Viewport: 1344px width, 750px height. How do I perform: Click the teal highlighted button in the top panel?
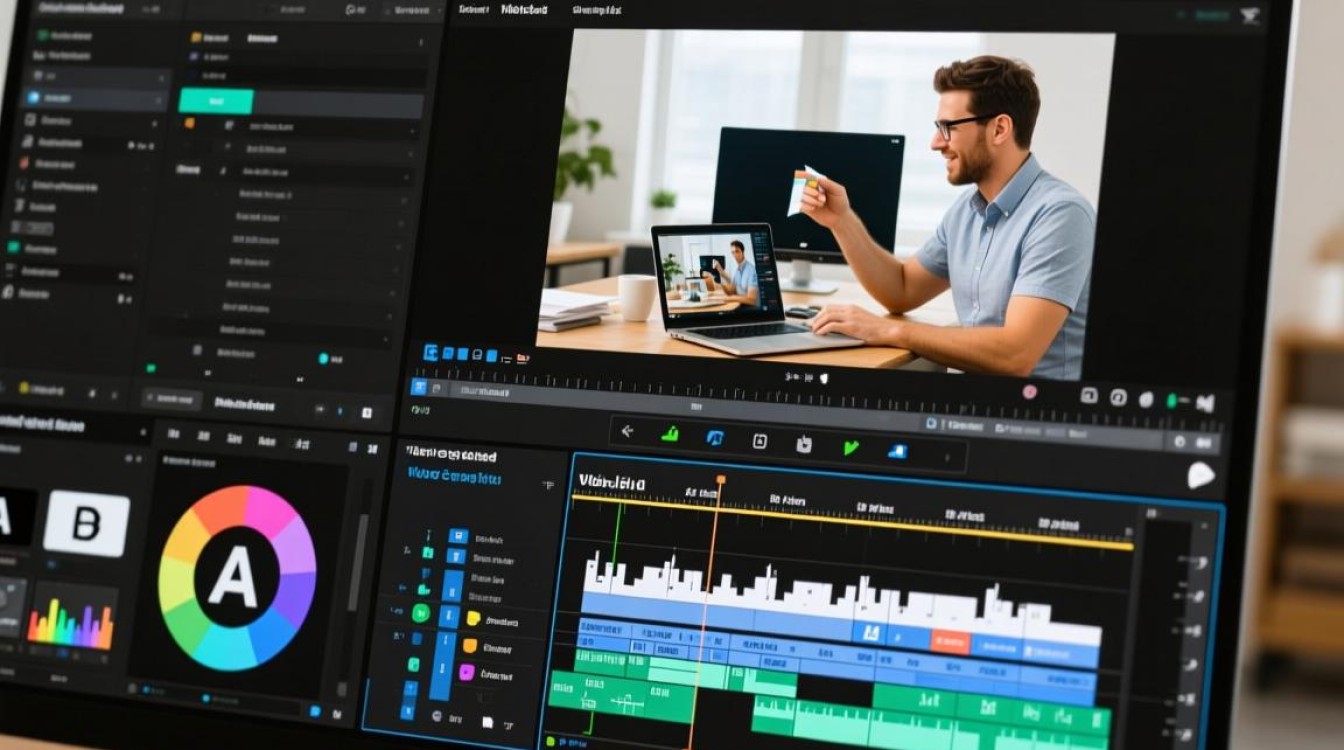pyautogui.click(x=216, y=101)
